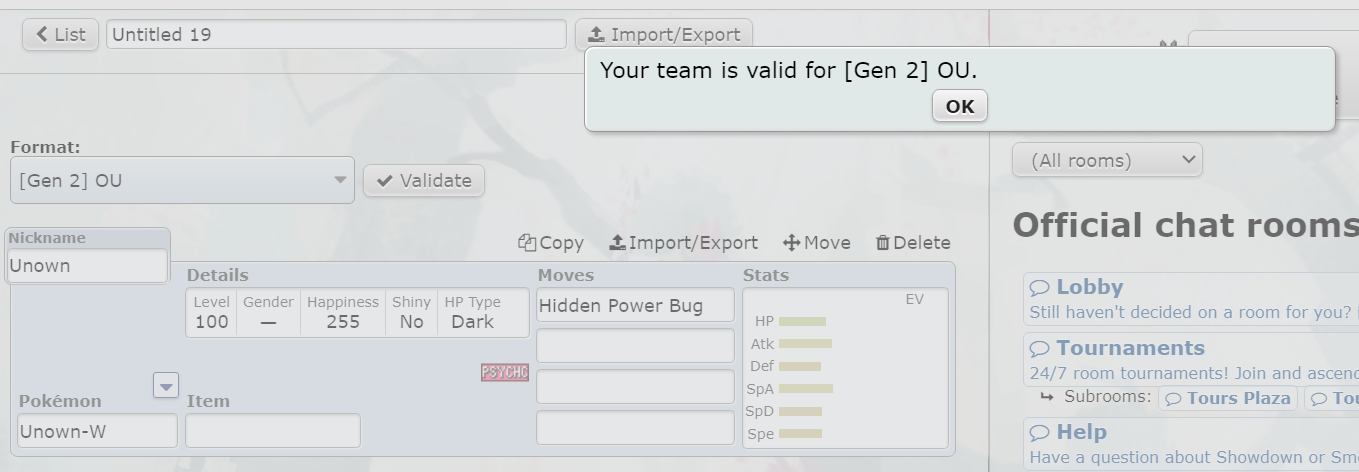Open the [Gen 2] OU format dropdown
Screen dimensions: 1359x472
coord(182,181)
